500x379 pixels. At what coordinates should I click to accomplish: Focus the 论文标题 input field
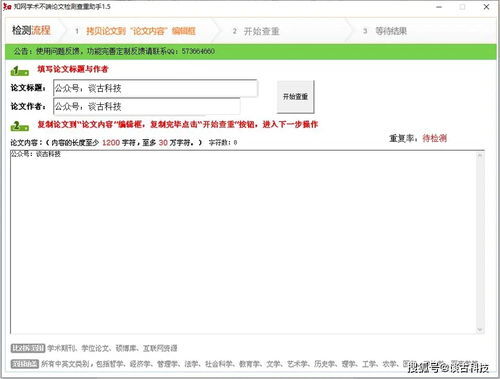(155, 88)
